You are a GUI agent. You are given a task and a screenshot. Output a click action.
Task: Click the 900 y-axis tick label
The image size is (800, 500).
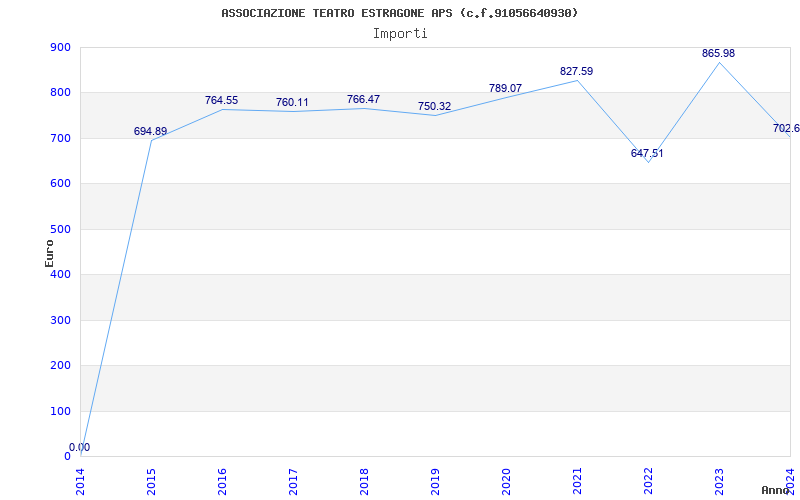(60, 47)
